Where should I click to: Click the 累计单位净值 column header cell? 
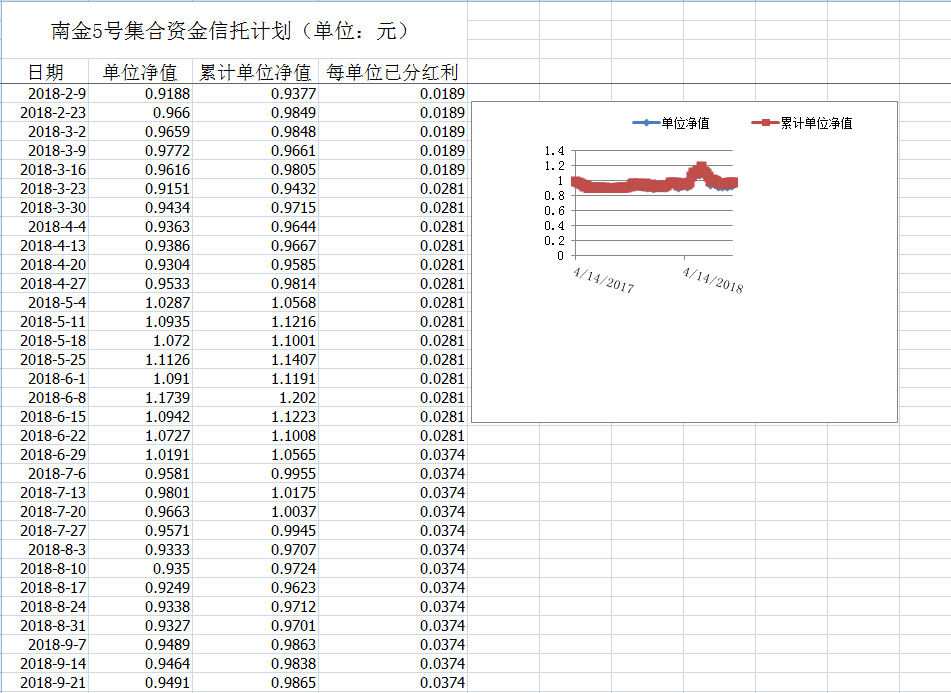click(255, 72)
